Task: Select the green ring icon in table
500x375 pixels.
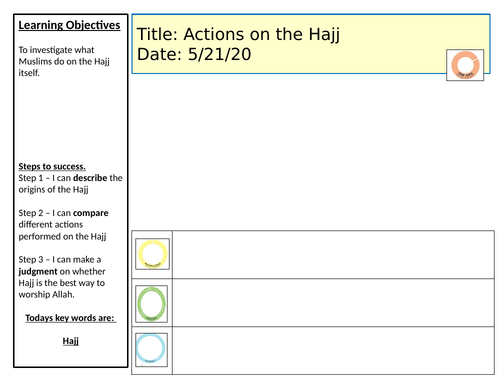Action: [151, 304]
